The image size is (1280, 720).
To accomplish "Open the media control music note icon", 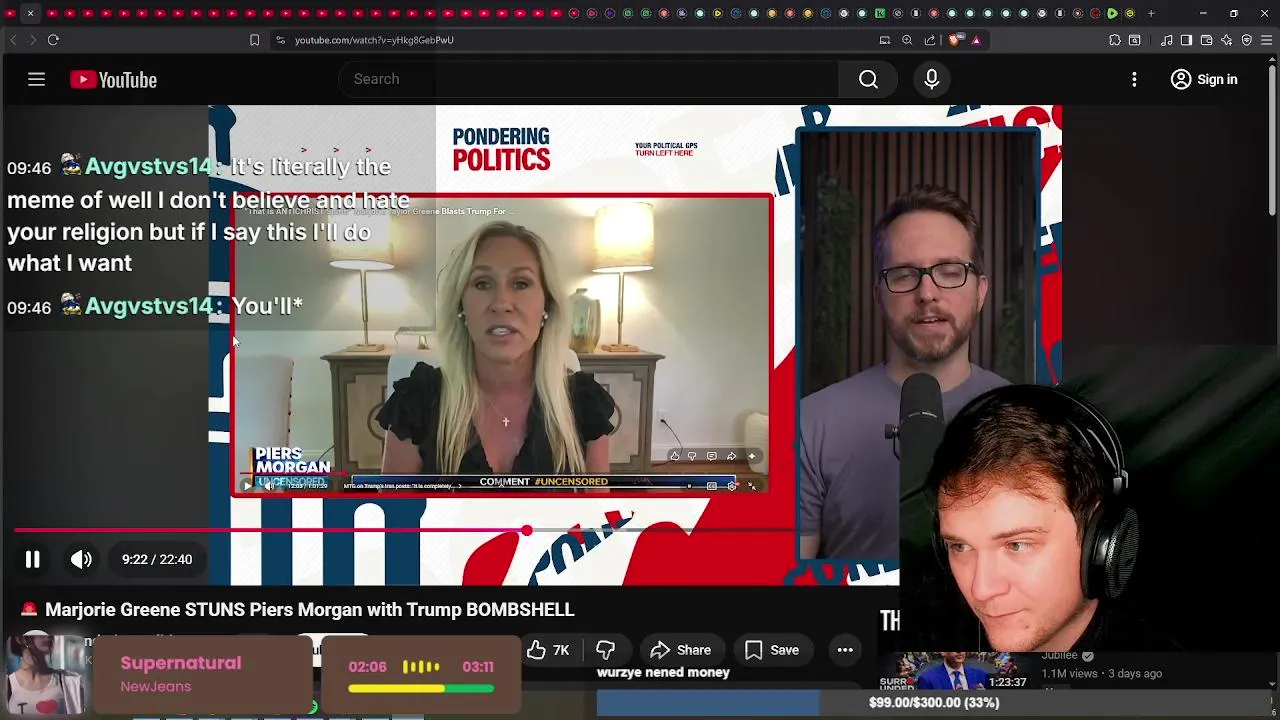I will [x=1167, y=40].
